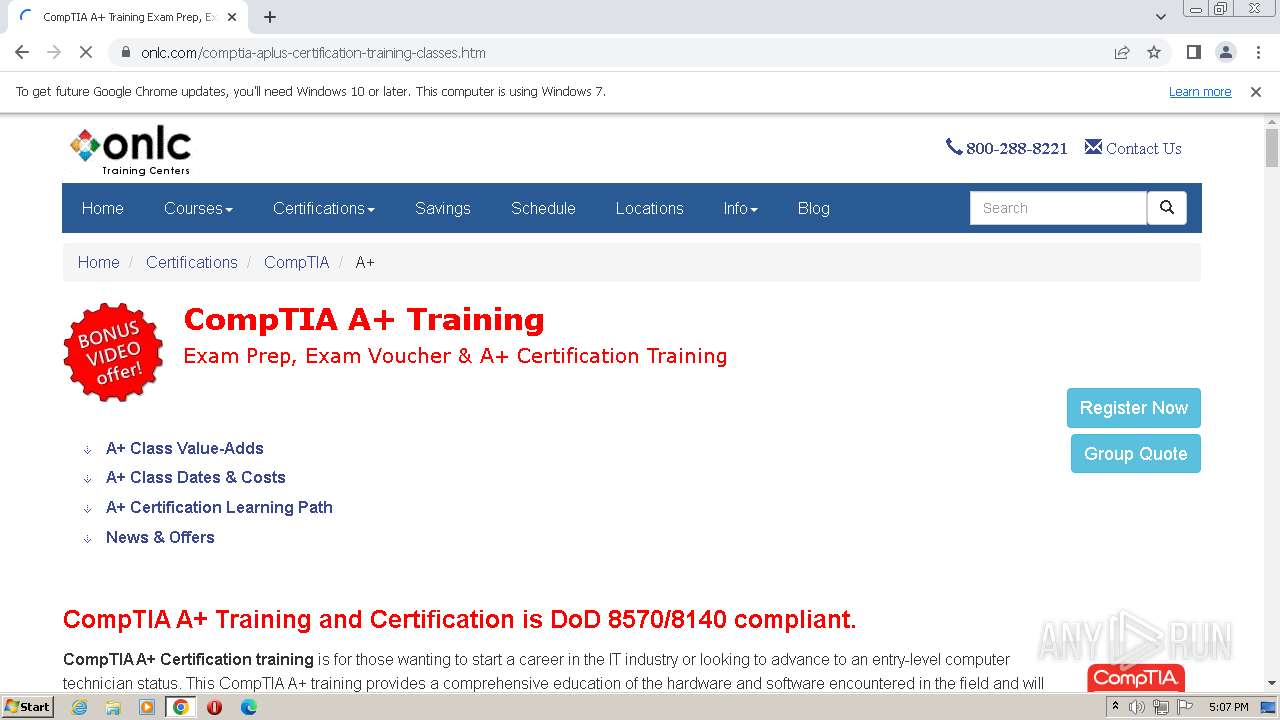The image size is (1280, 720).
Task: Click the Bonus Video offer badge
Action: tap(113, 352)
